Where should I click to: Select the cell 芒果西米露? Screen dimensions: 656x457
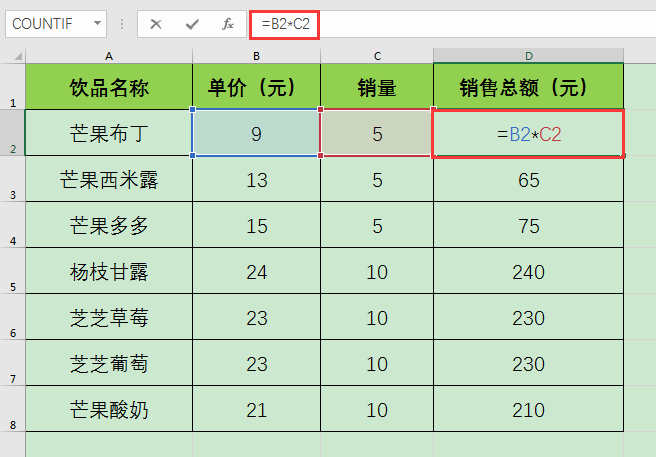tap(109, 179)
